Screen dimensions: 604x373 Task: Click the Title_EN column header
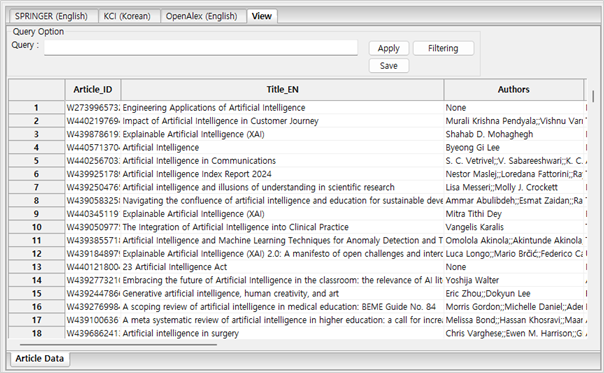click(282, 90)
